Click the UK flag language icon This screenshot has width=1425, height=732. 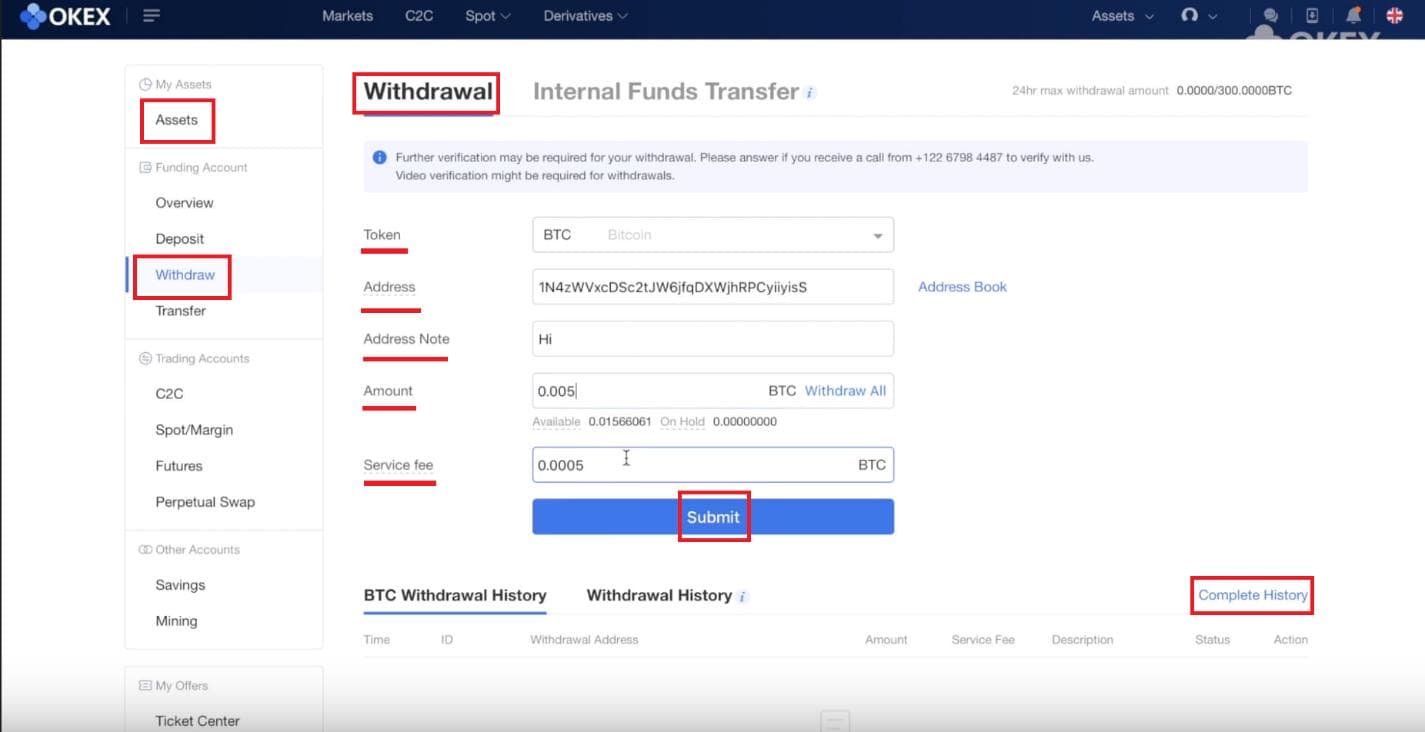(x=1395, y=16)
